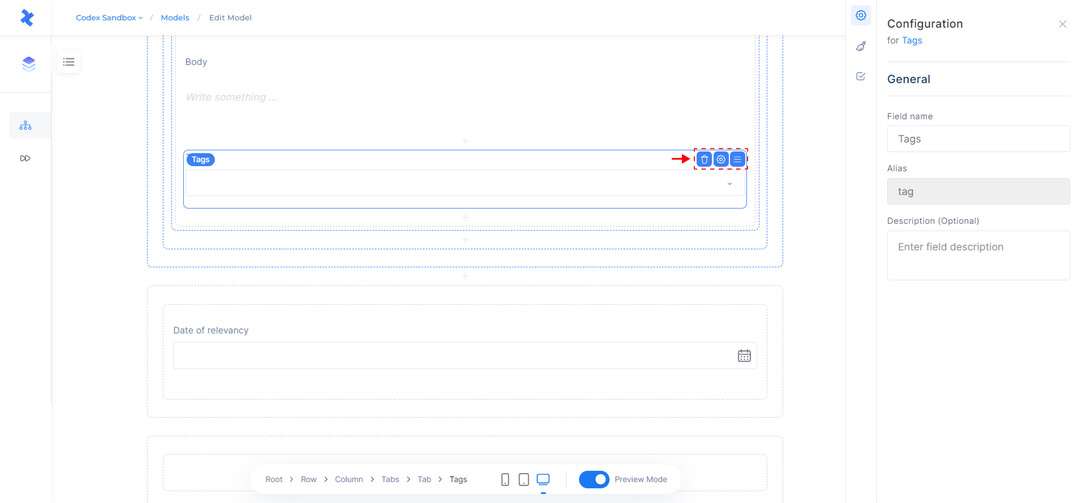Click the Body field label
1080x503 pixels.
[196, 62]
